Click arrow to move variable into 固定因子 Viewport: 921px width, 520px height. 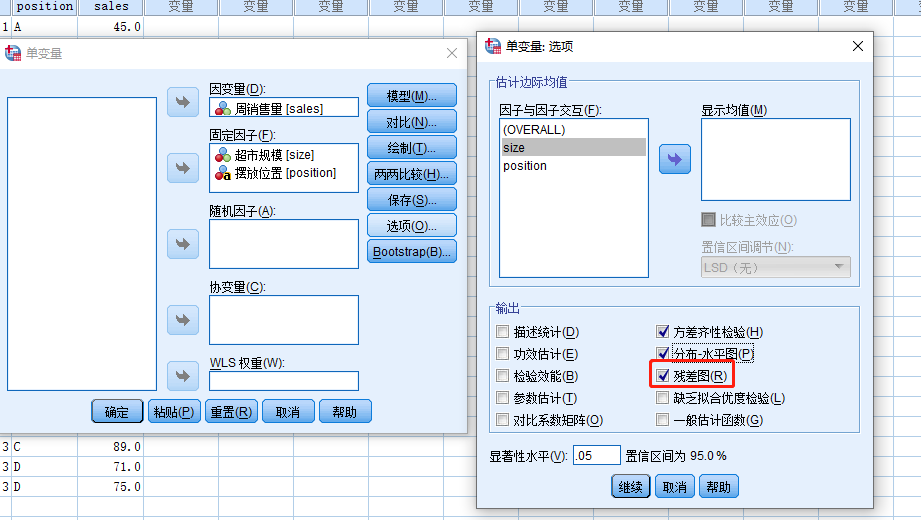(183, 168)
